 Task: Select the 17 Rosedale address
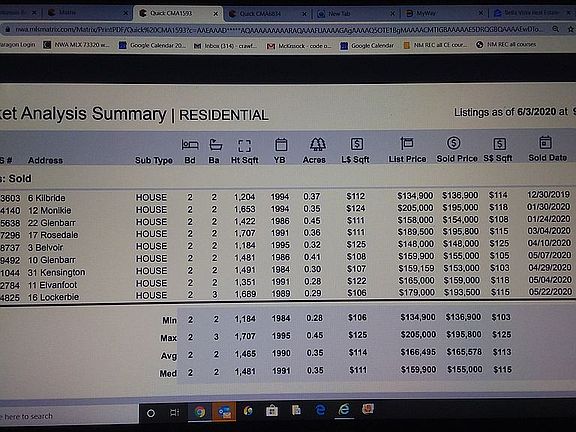pyautogui.click(x=53, y=235)
